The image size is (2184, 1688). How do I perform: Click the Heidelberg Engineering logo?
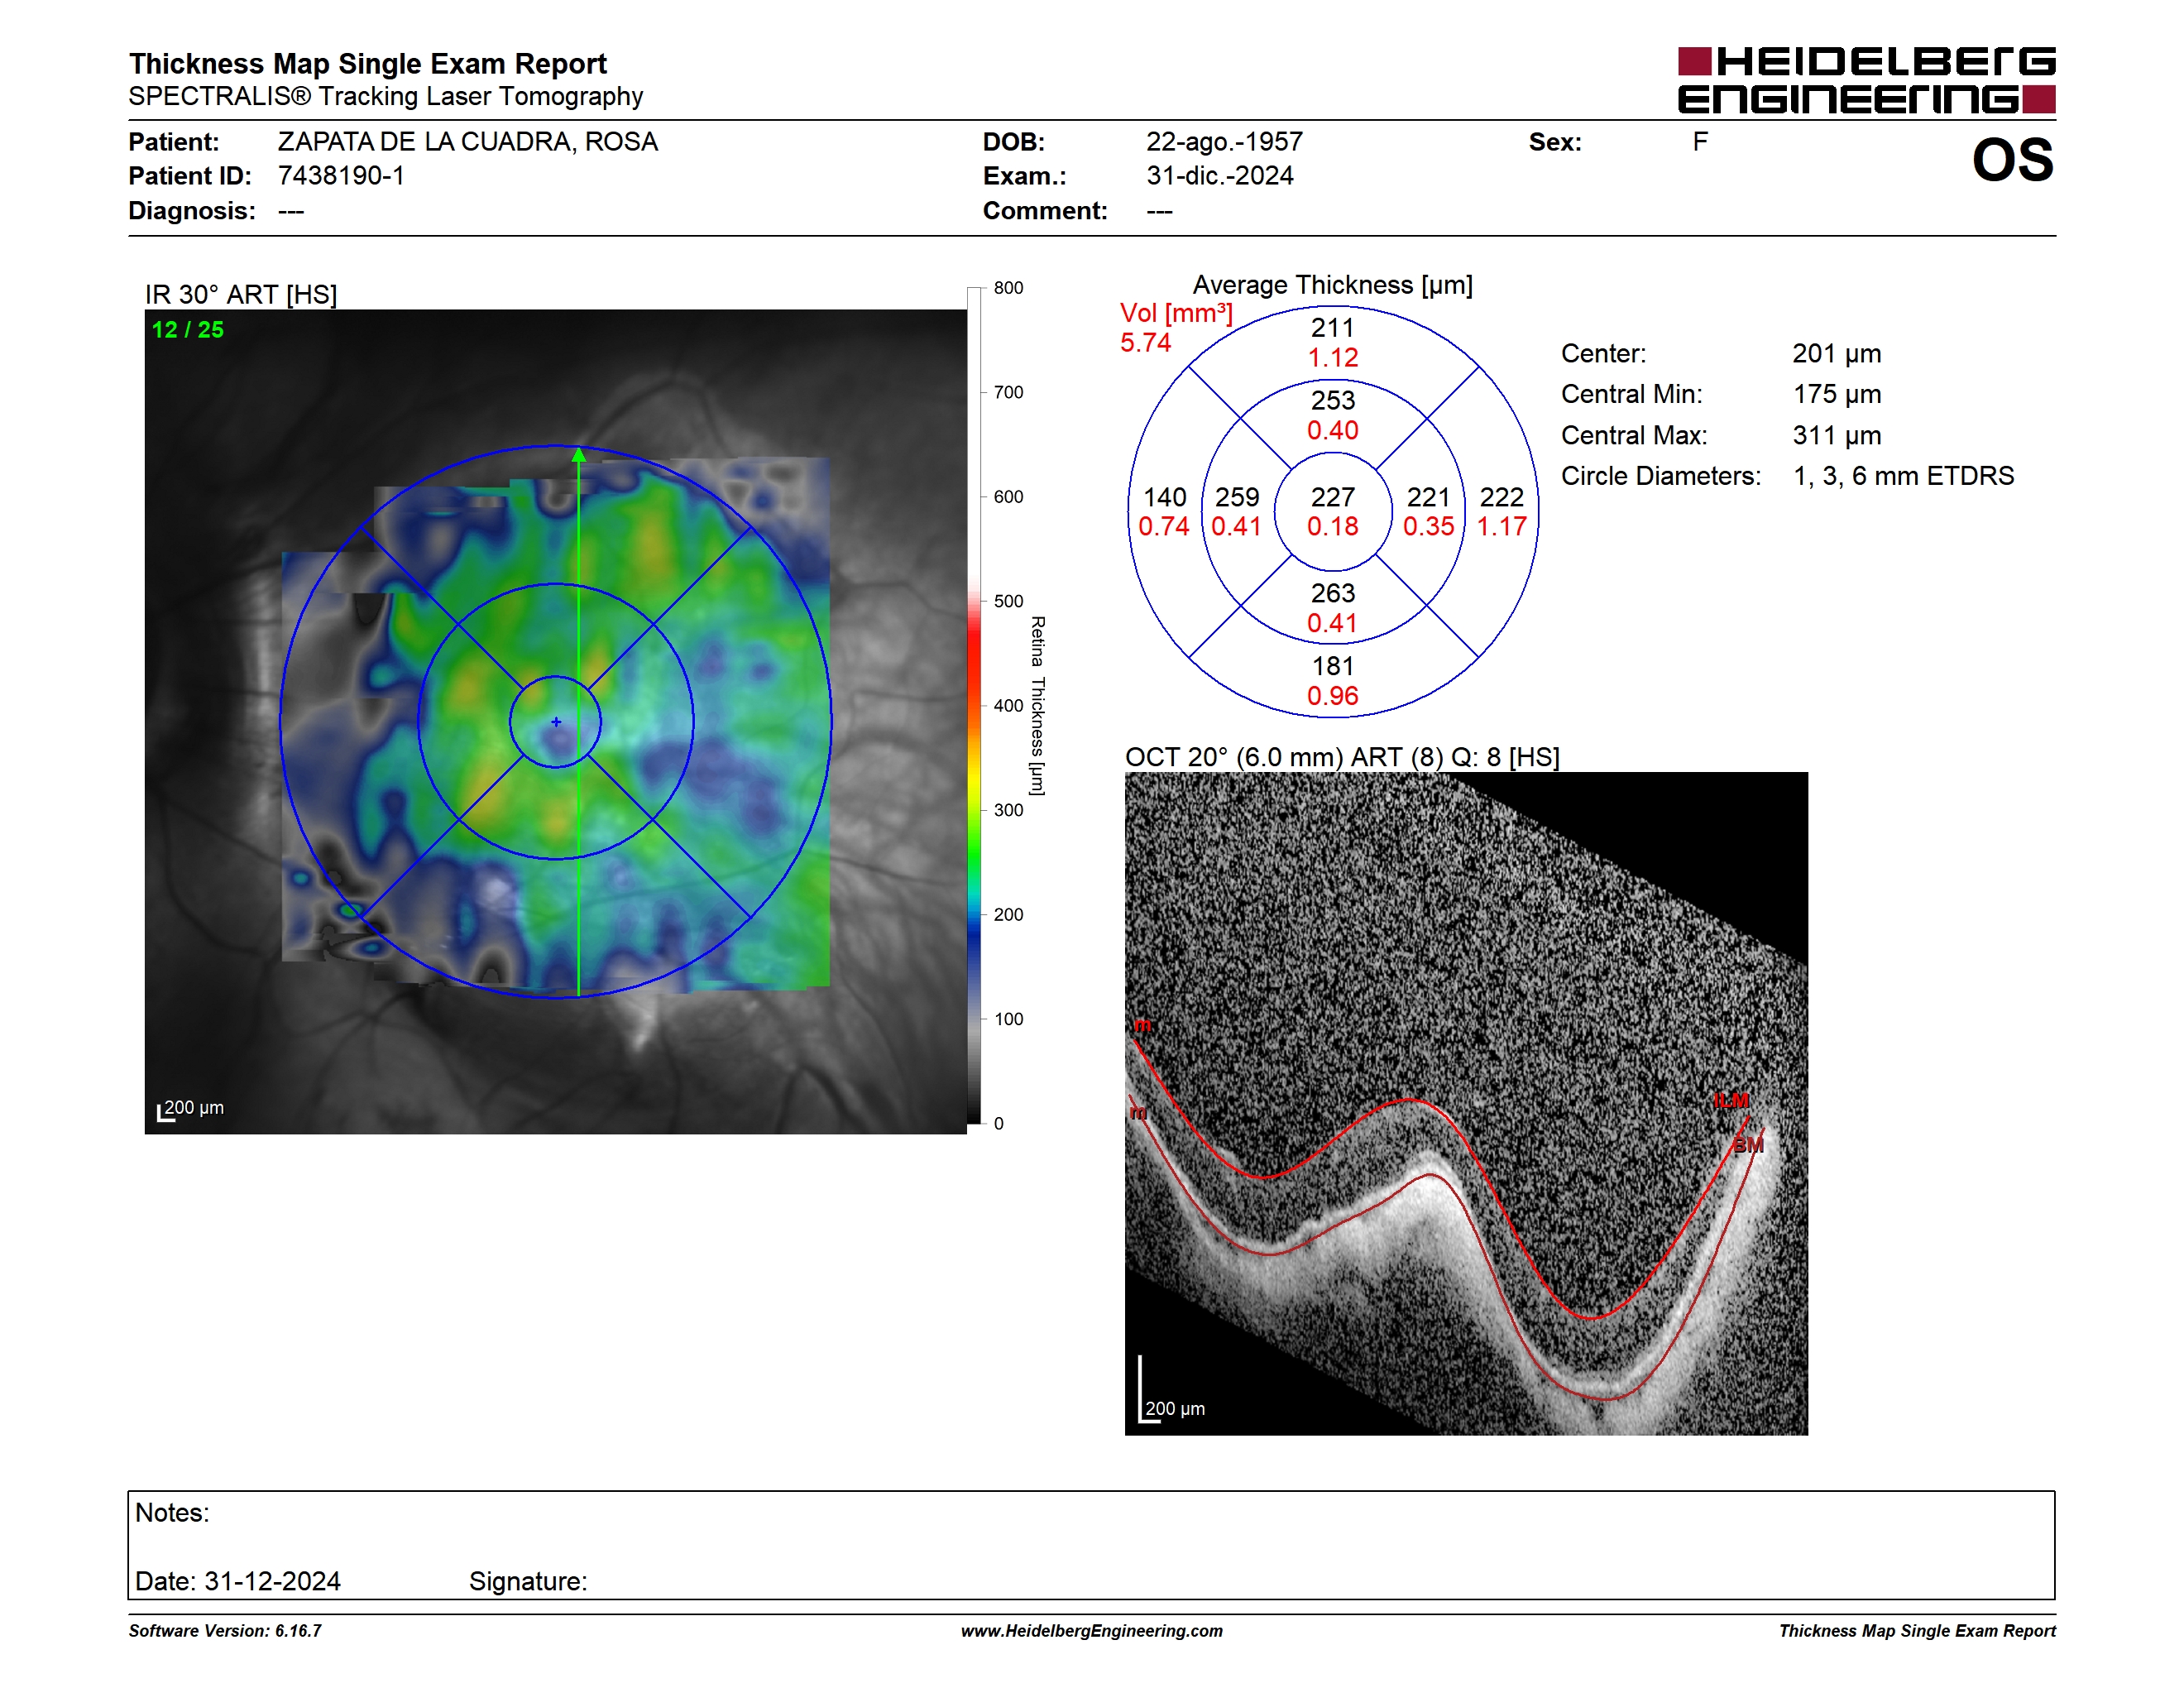1866,80
